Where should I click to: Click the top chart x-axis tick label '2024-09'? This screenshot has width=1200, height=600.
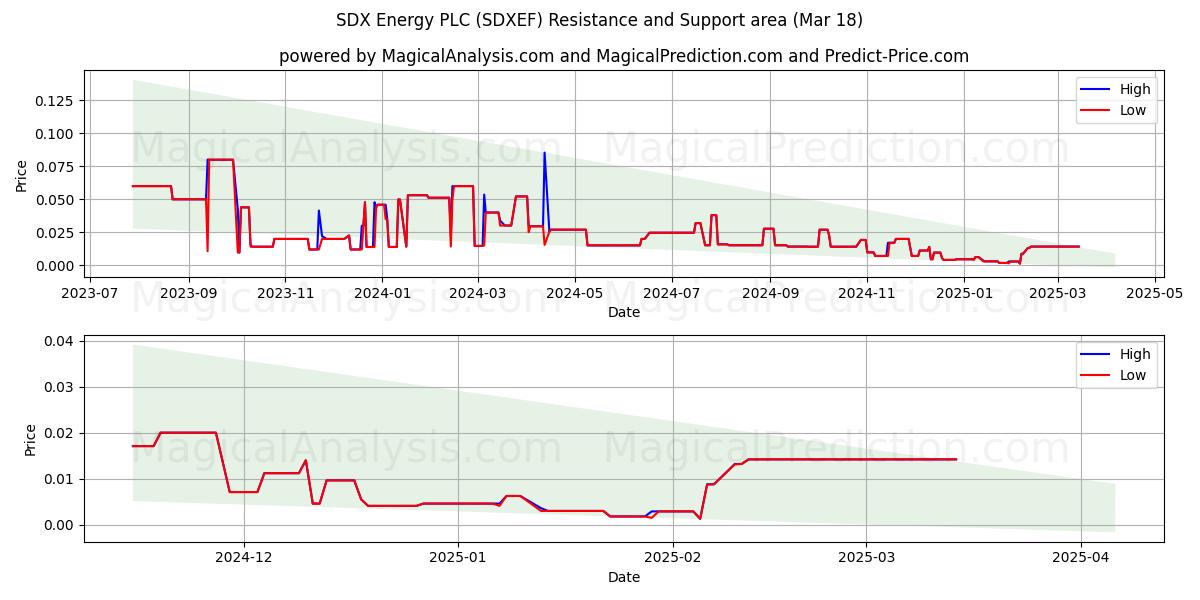tap(769, 294)
